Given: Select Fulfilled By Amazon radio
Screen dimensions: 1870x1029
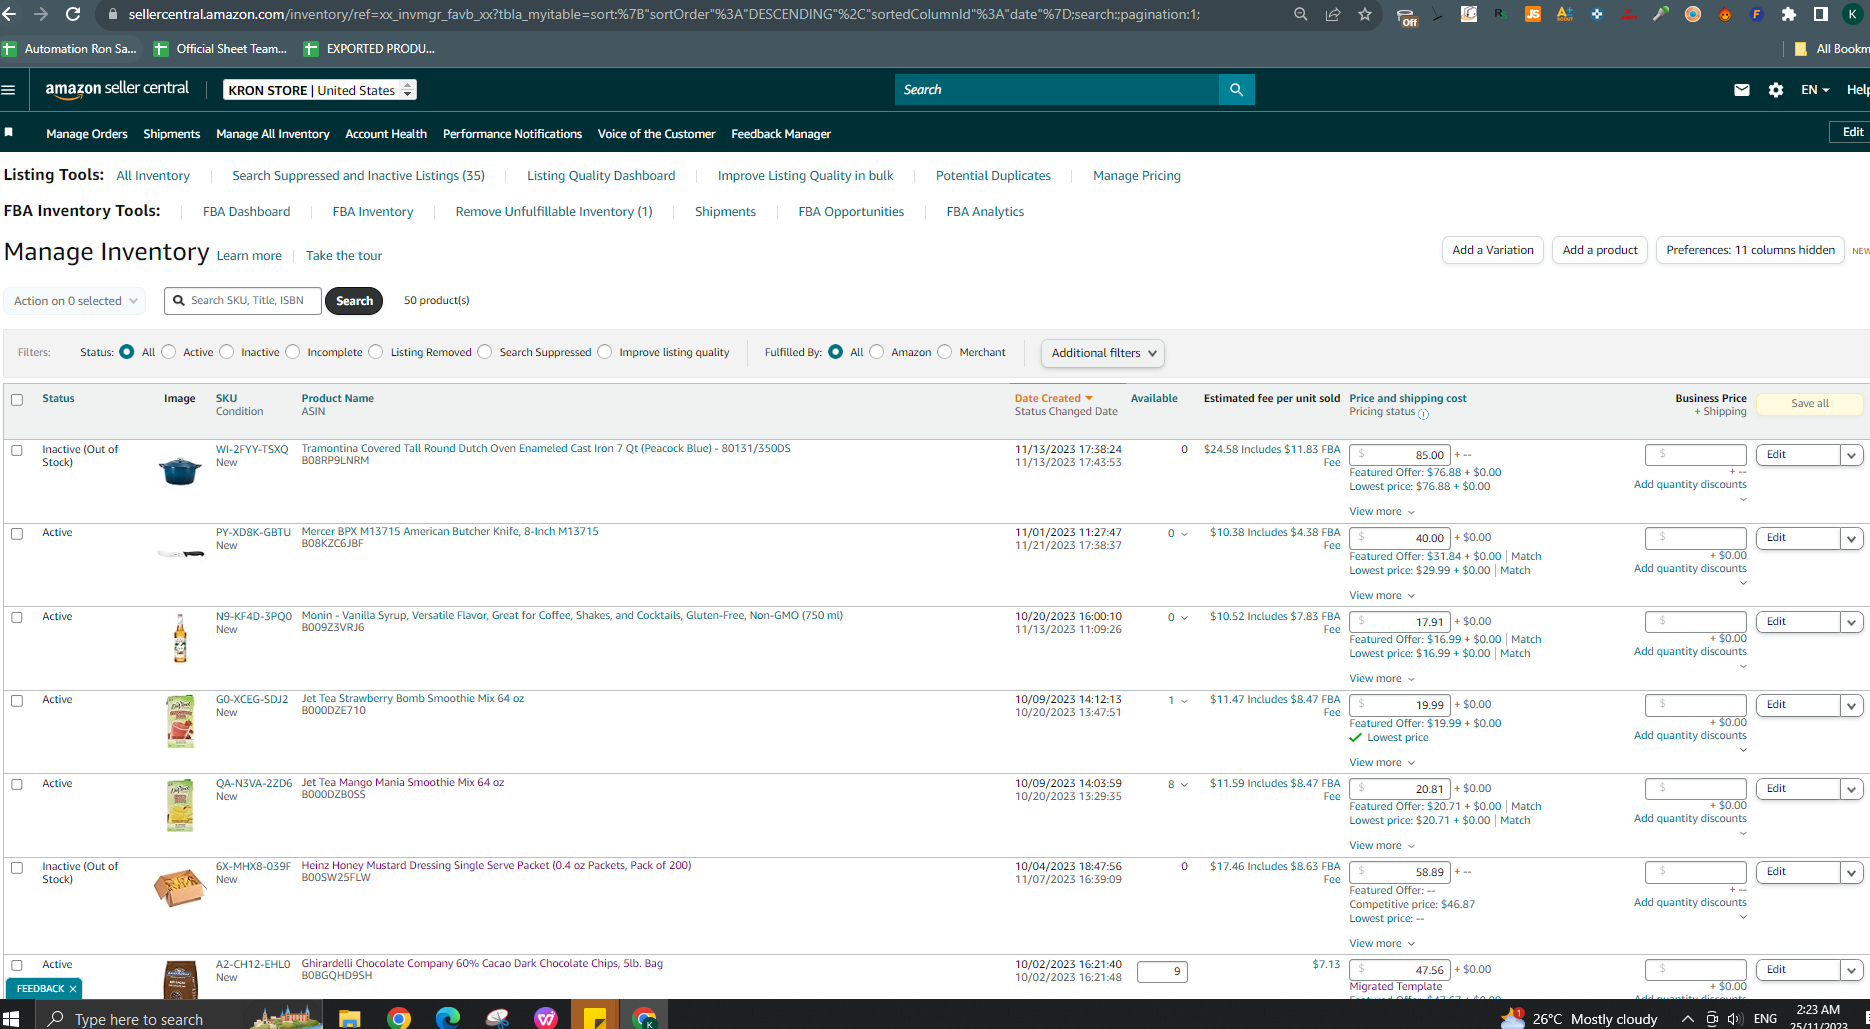Looking at the screenshot, I should coord(877,352).
